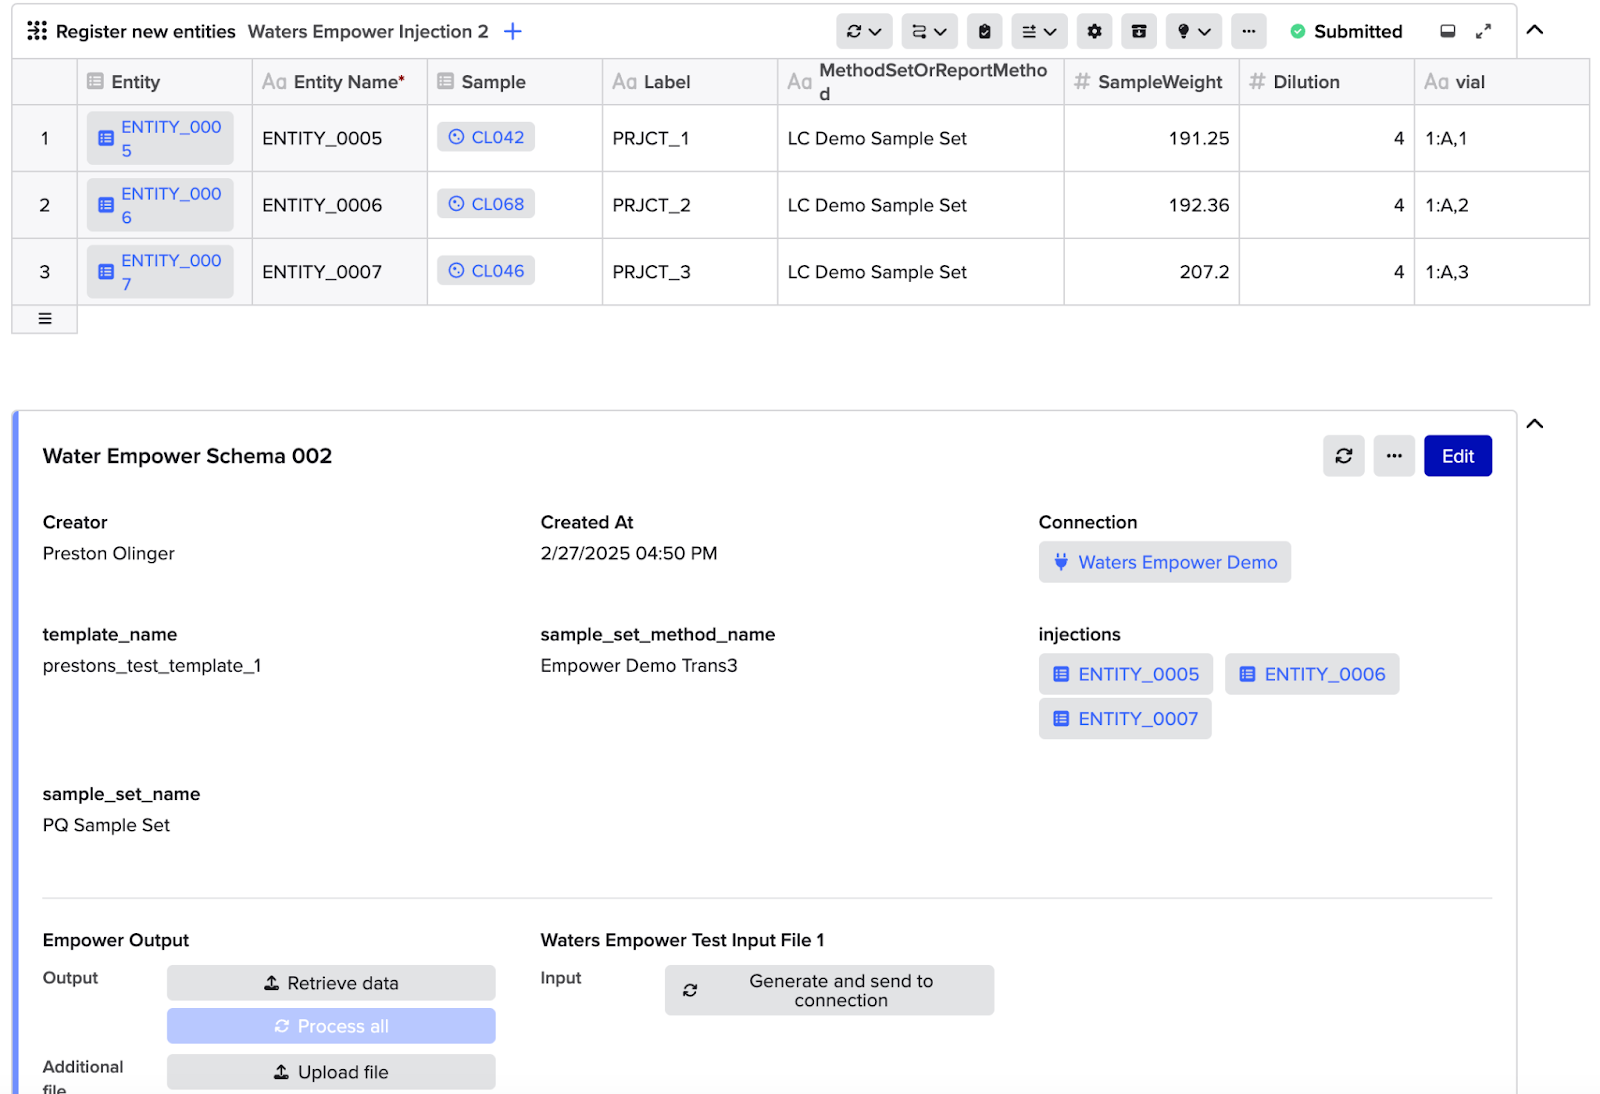Open ENTITY_0005 chip in row 1
The width and height of the screenshot is (1600, 1094).
pyautogui.click(x=160, y=138)
